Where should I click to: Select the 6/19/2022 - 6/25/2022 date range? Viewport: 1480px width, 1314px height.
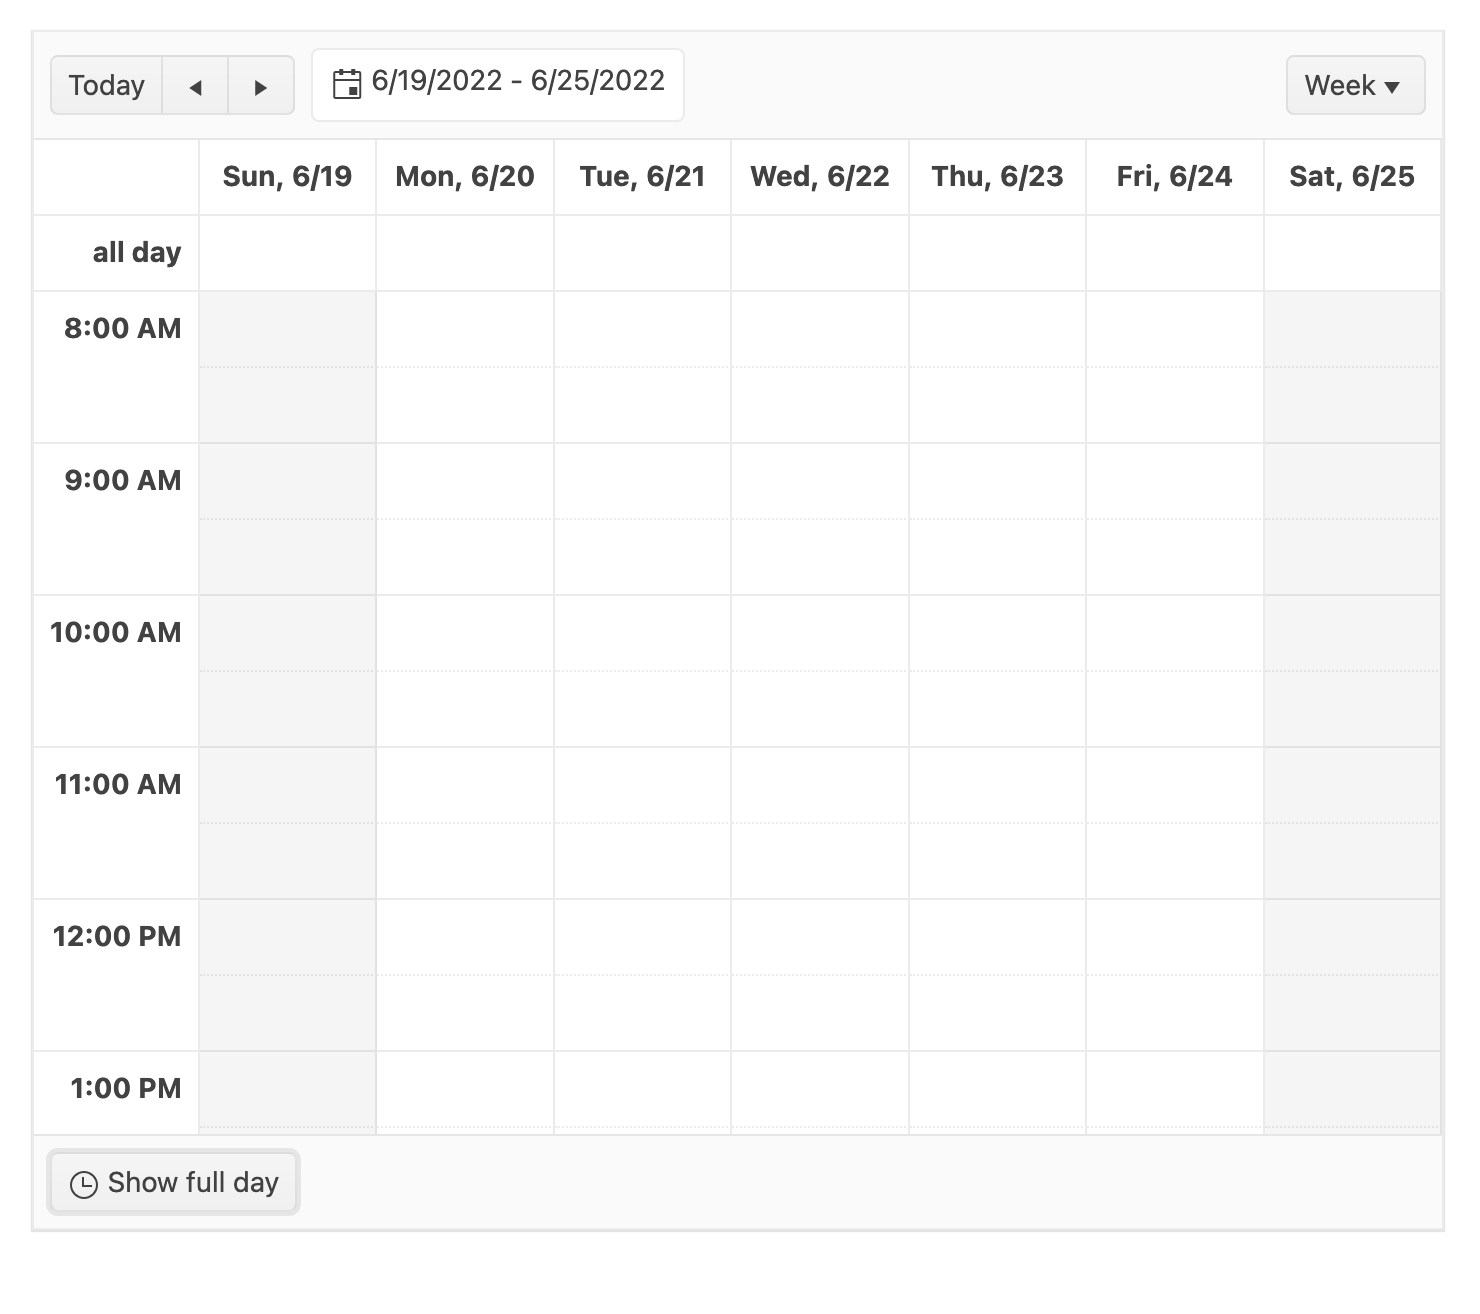[x=517, y=81]
